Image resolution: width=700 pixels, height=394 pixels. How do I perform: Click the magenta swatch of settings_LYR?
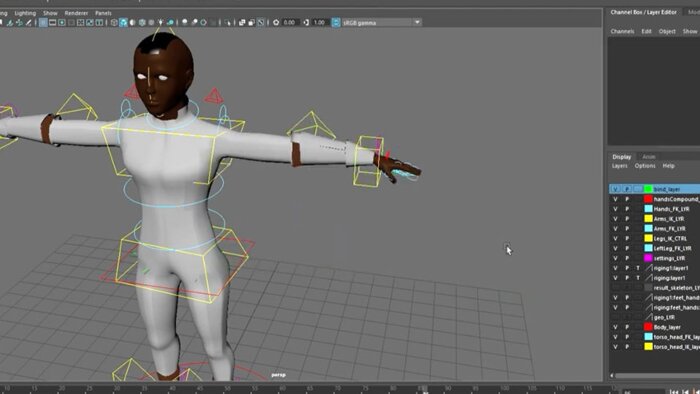(648, 258)
